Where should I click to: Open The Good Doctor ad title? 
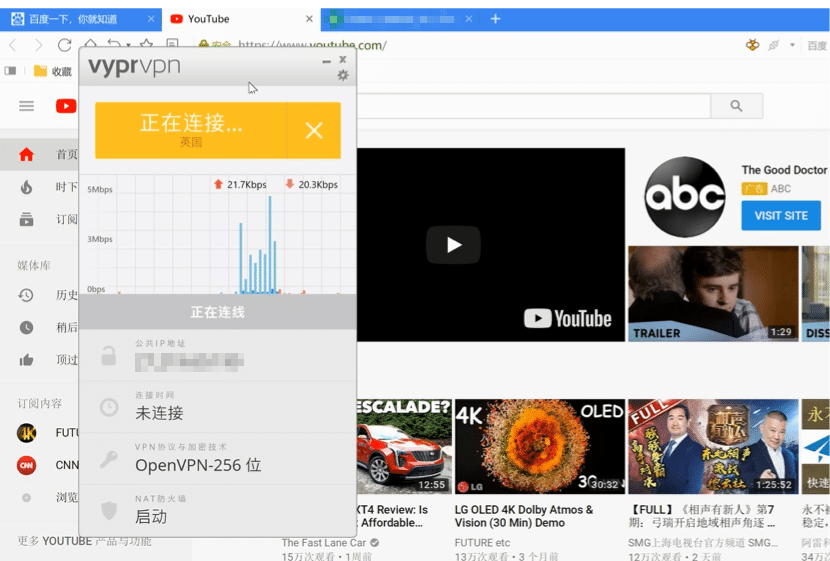click(784, 170)
